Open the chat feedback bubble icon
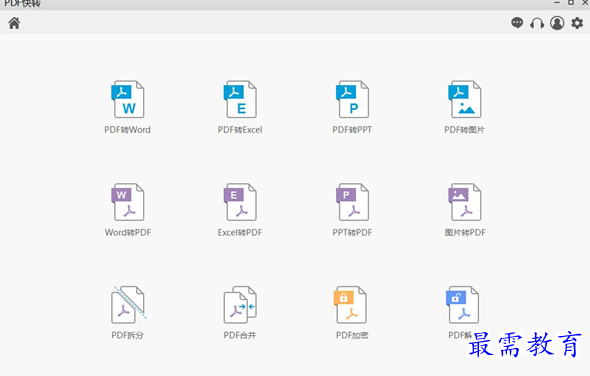The image size is (590, 376). pos(517,23)
